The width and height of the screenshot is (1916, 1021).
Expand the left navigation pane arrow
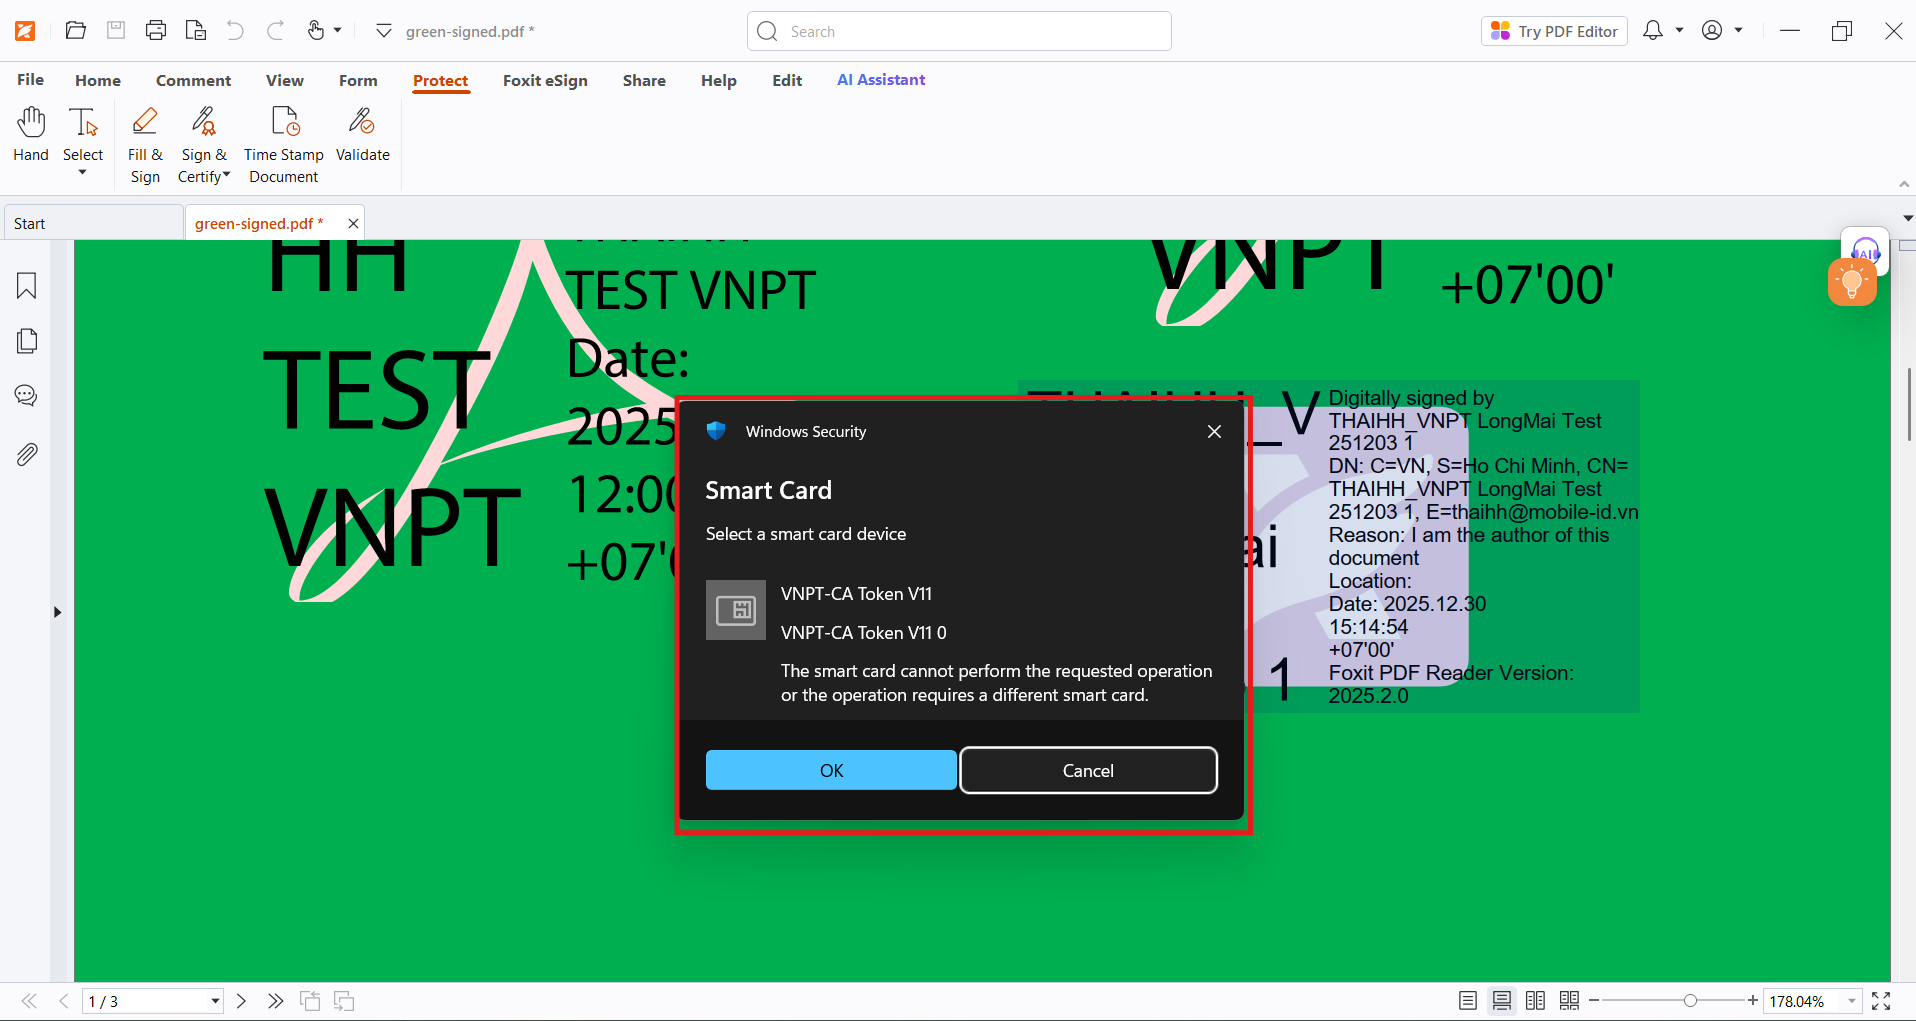57,612
